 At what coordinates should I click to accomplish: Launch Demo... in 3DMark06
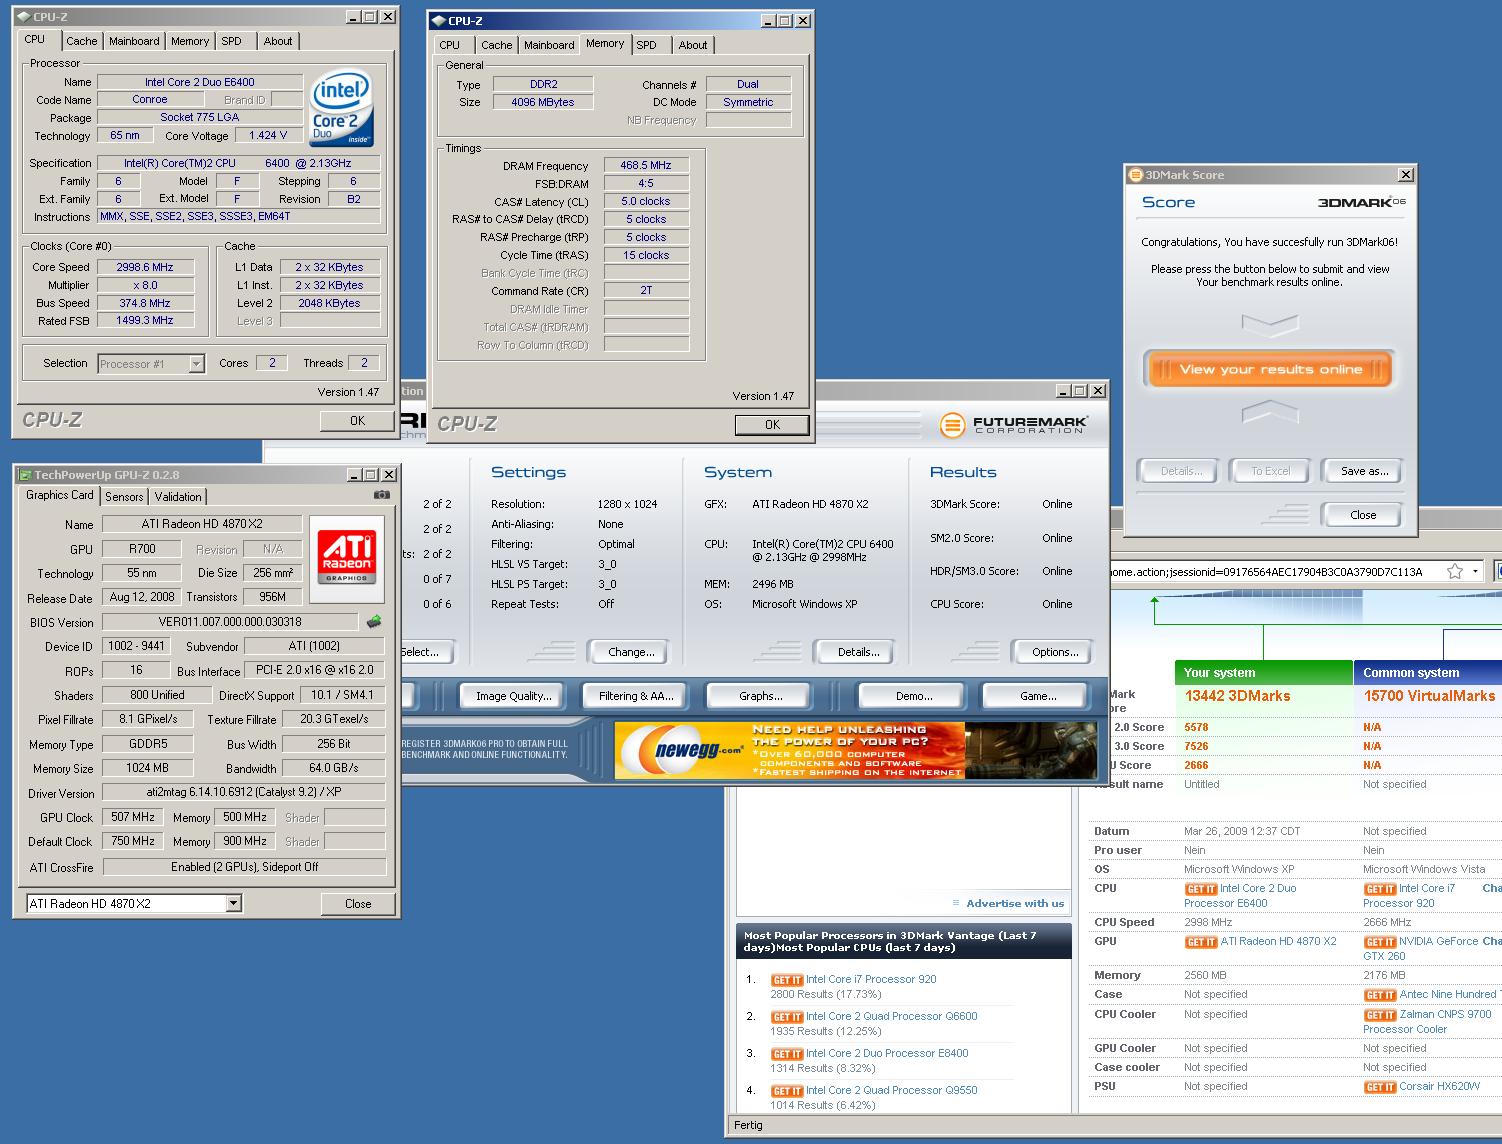tap(913, 696)
